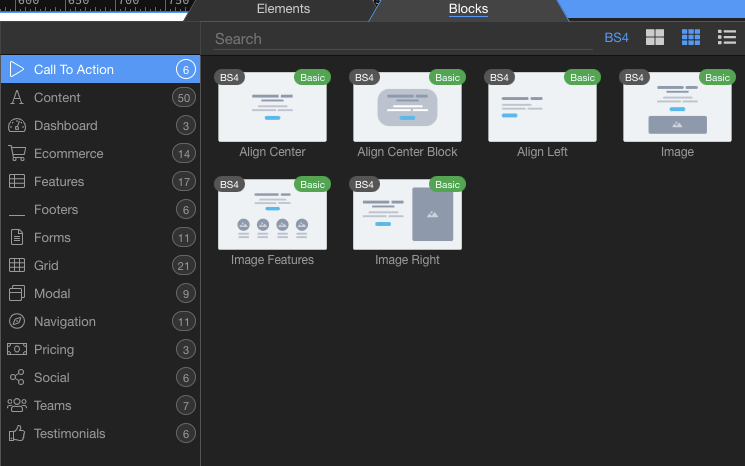Select the Blocks tab
This screenshot has height=466, width=745.
468,9
